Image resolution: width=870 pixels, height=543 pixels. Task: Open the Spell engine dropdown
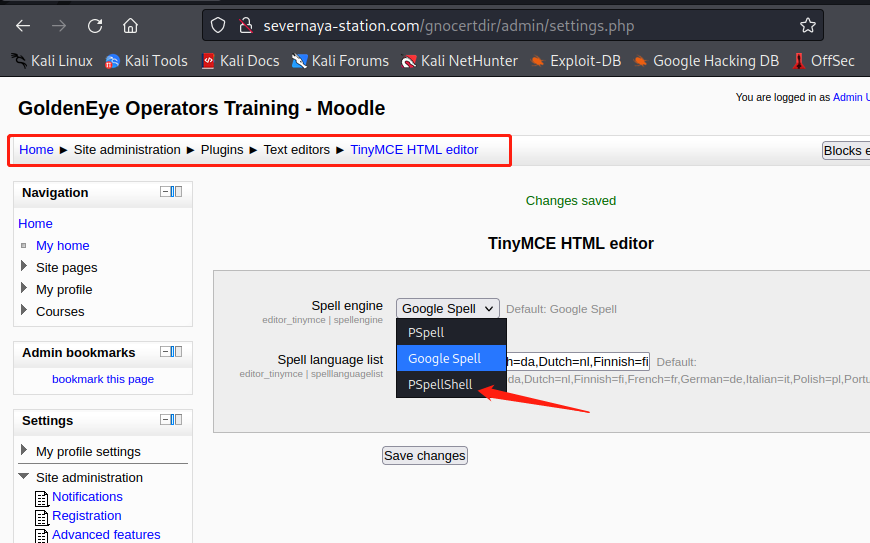coord(448,308)
